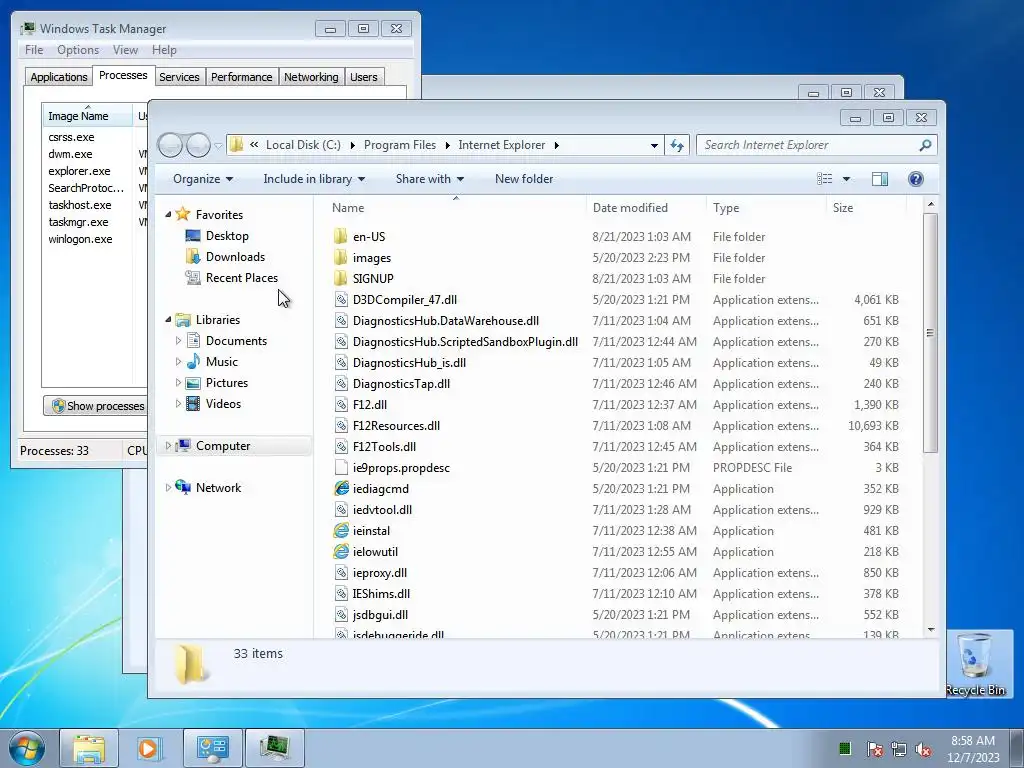Collapse the Favorites tree section
1024x768 pixels.
click(168, 214)
